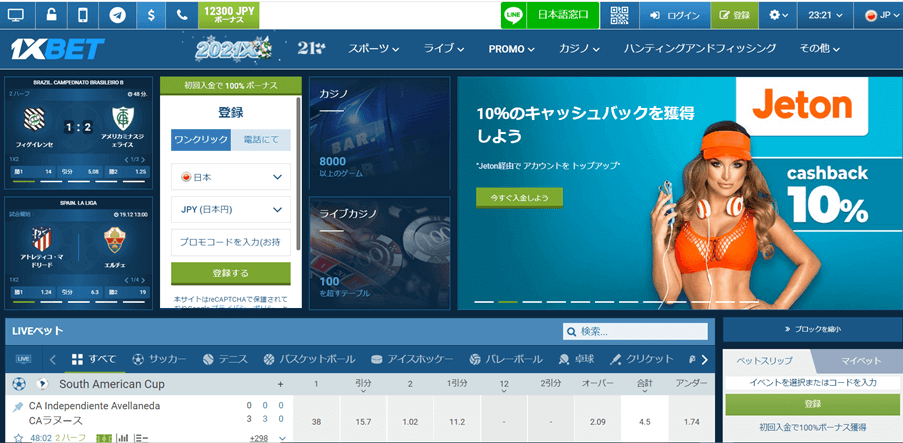Open the 日本 country dropdown

231,177
